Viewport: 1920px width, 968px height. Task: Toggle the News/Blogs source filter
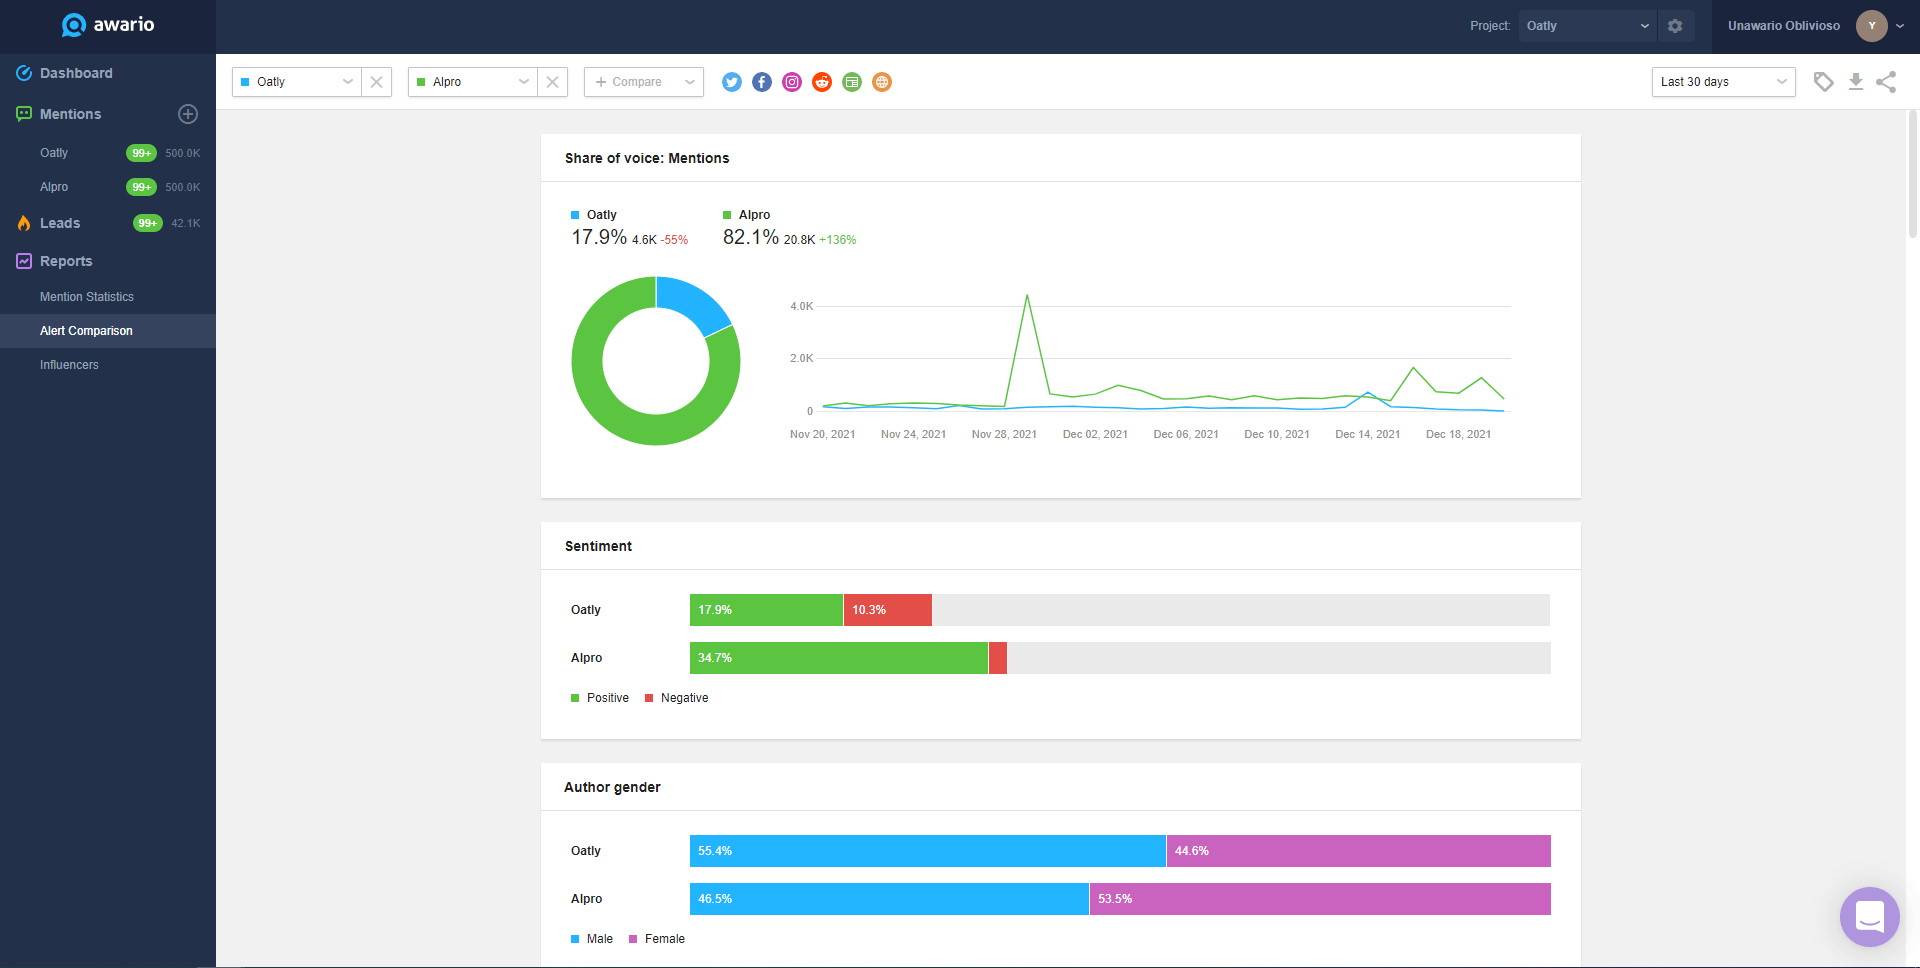pos(852,82)
